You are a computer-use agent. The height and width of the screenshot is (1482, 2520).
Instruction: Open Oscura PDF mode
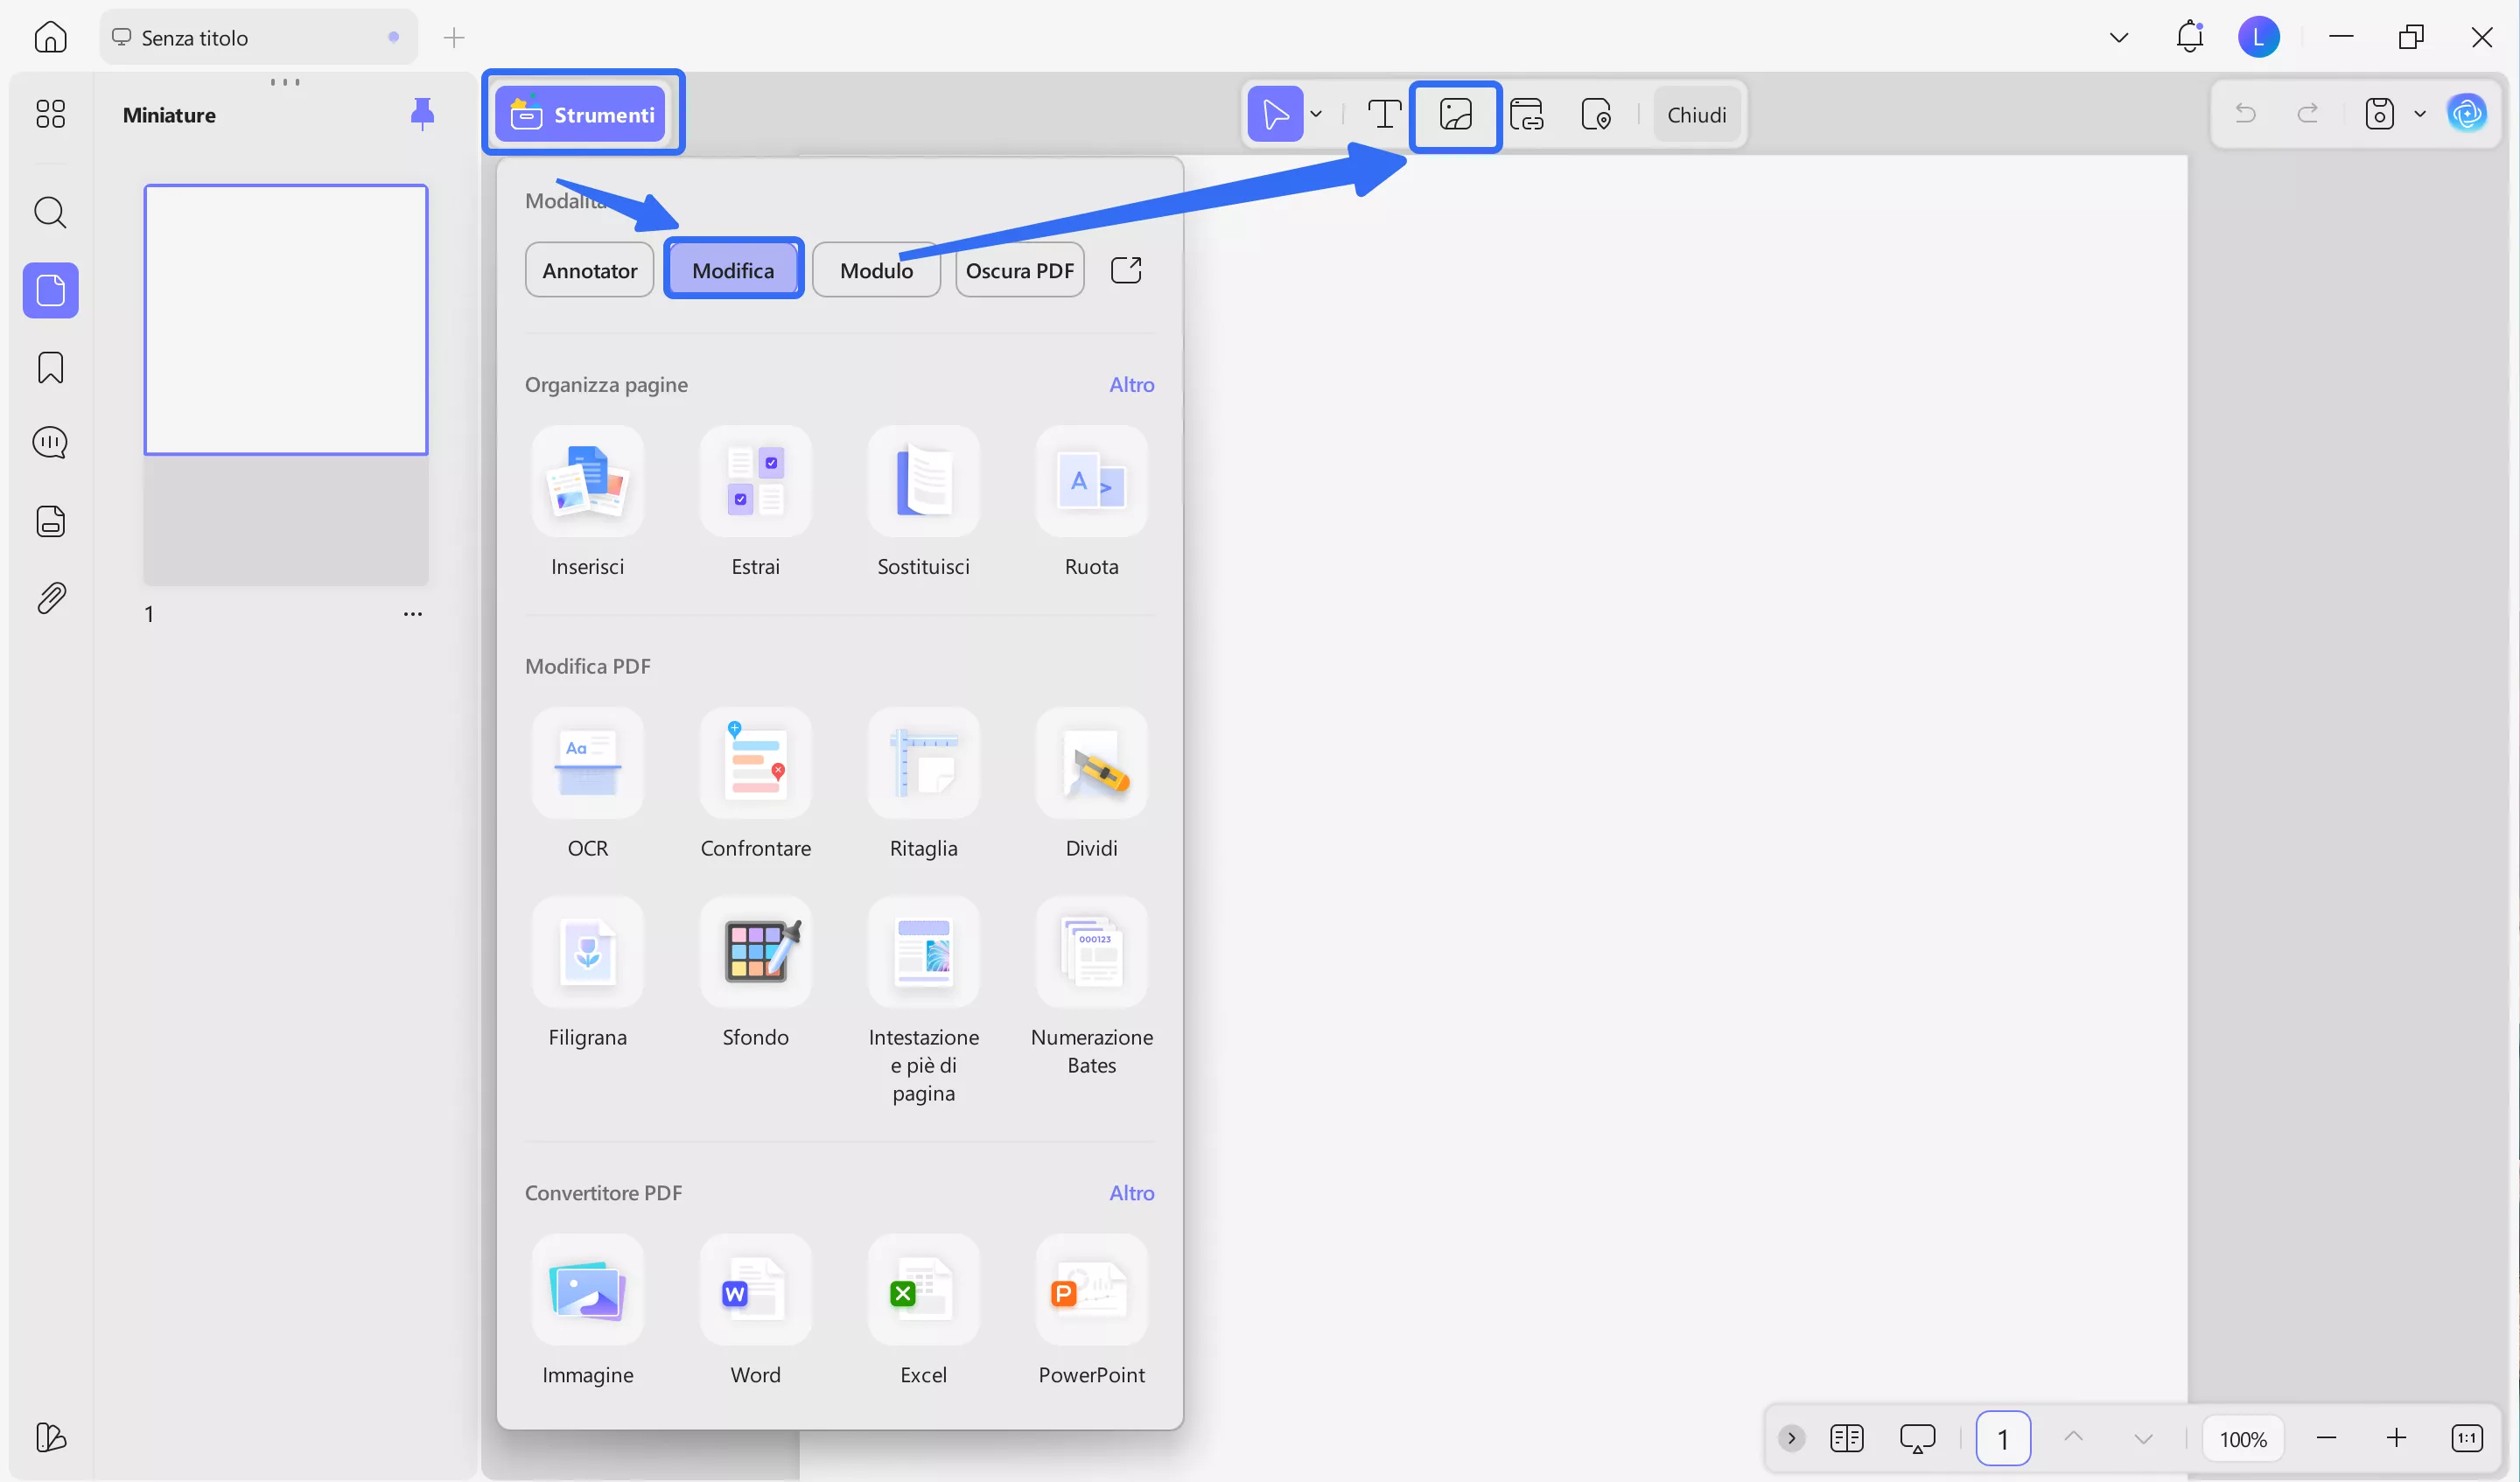[1019, 269]
